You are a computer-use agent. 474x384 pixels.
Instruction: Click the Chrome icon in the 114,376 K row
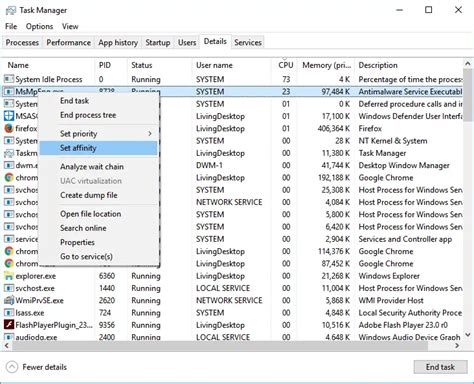click(x=9, y=251)
